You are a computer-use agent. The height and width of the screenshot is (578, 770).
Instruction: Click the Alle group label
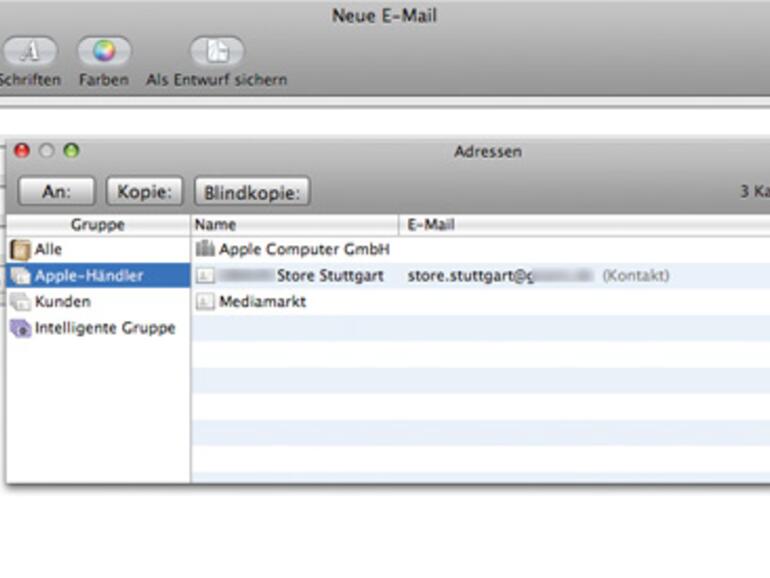[48, 249]
